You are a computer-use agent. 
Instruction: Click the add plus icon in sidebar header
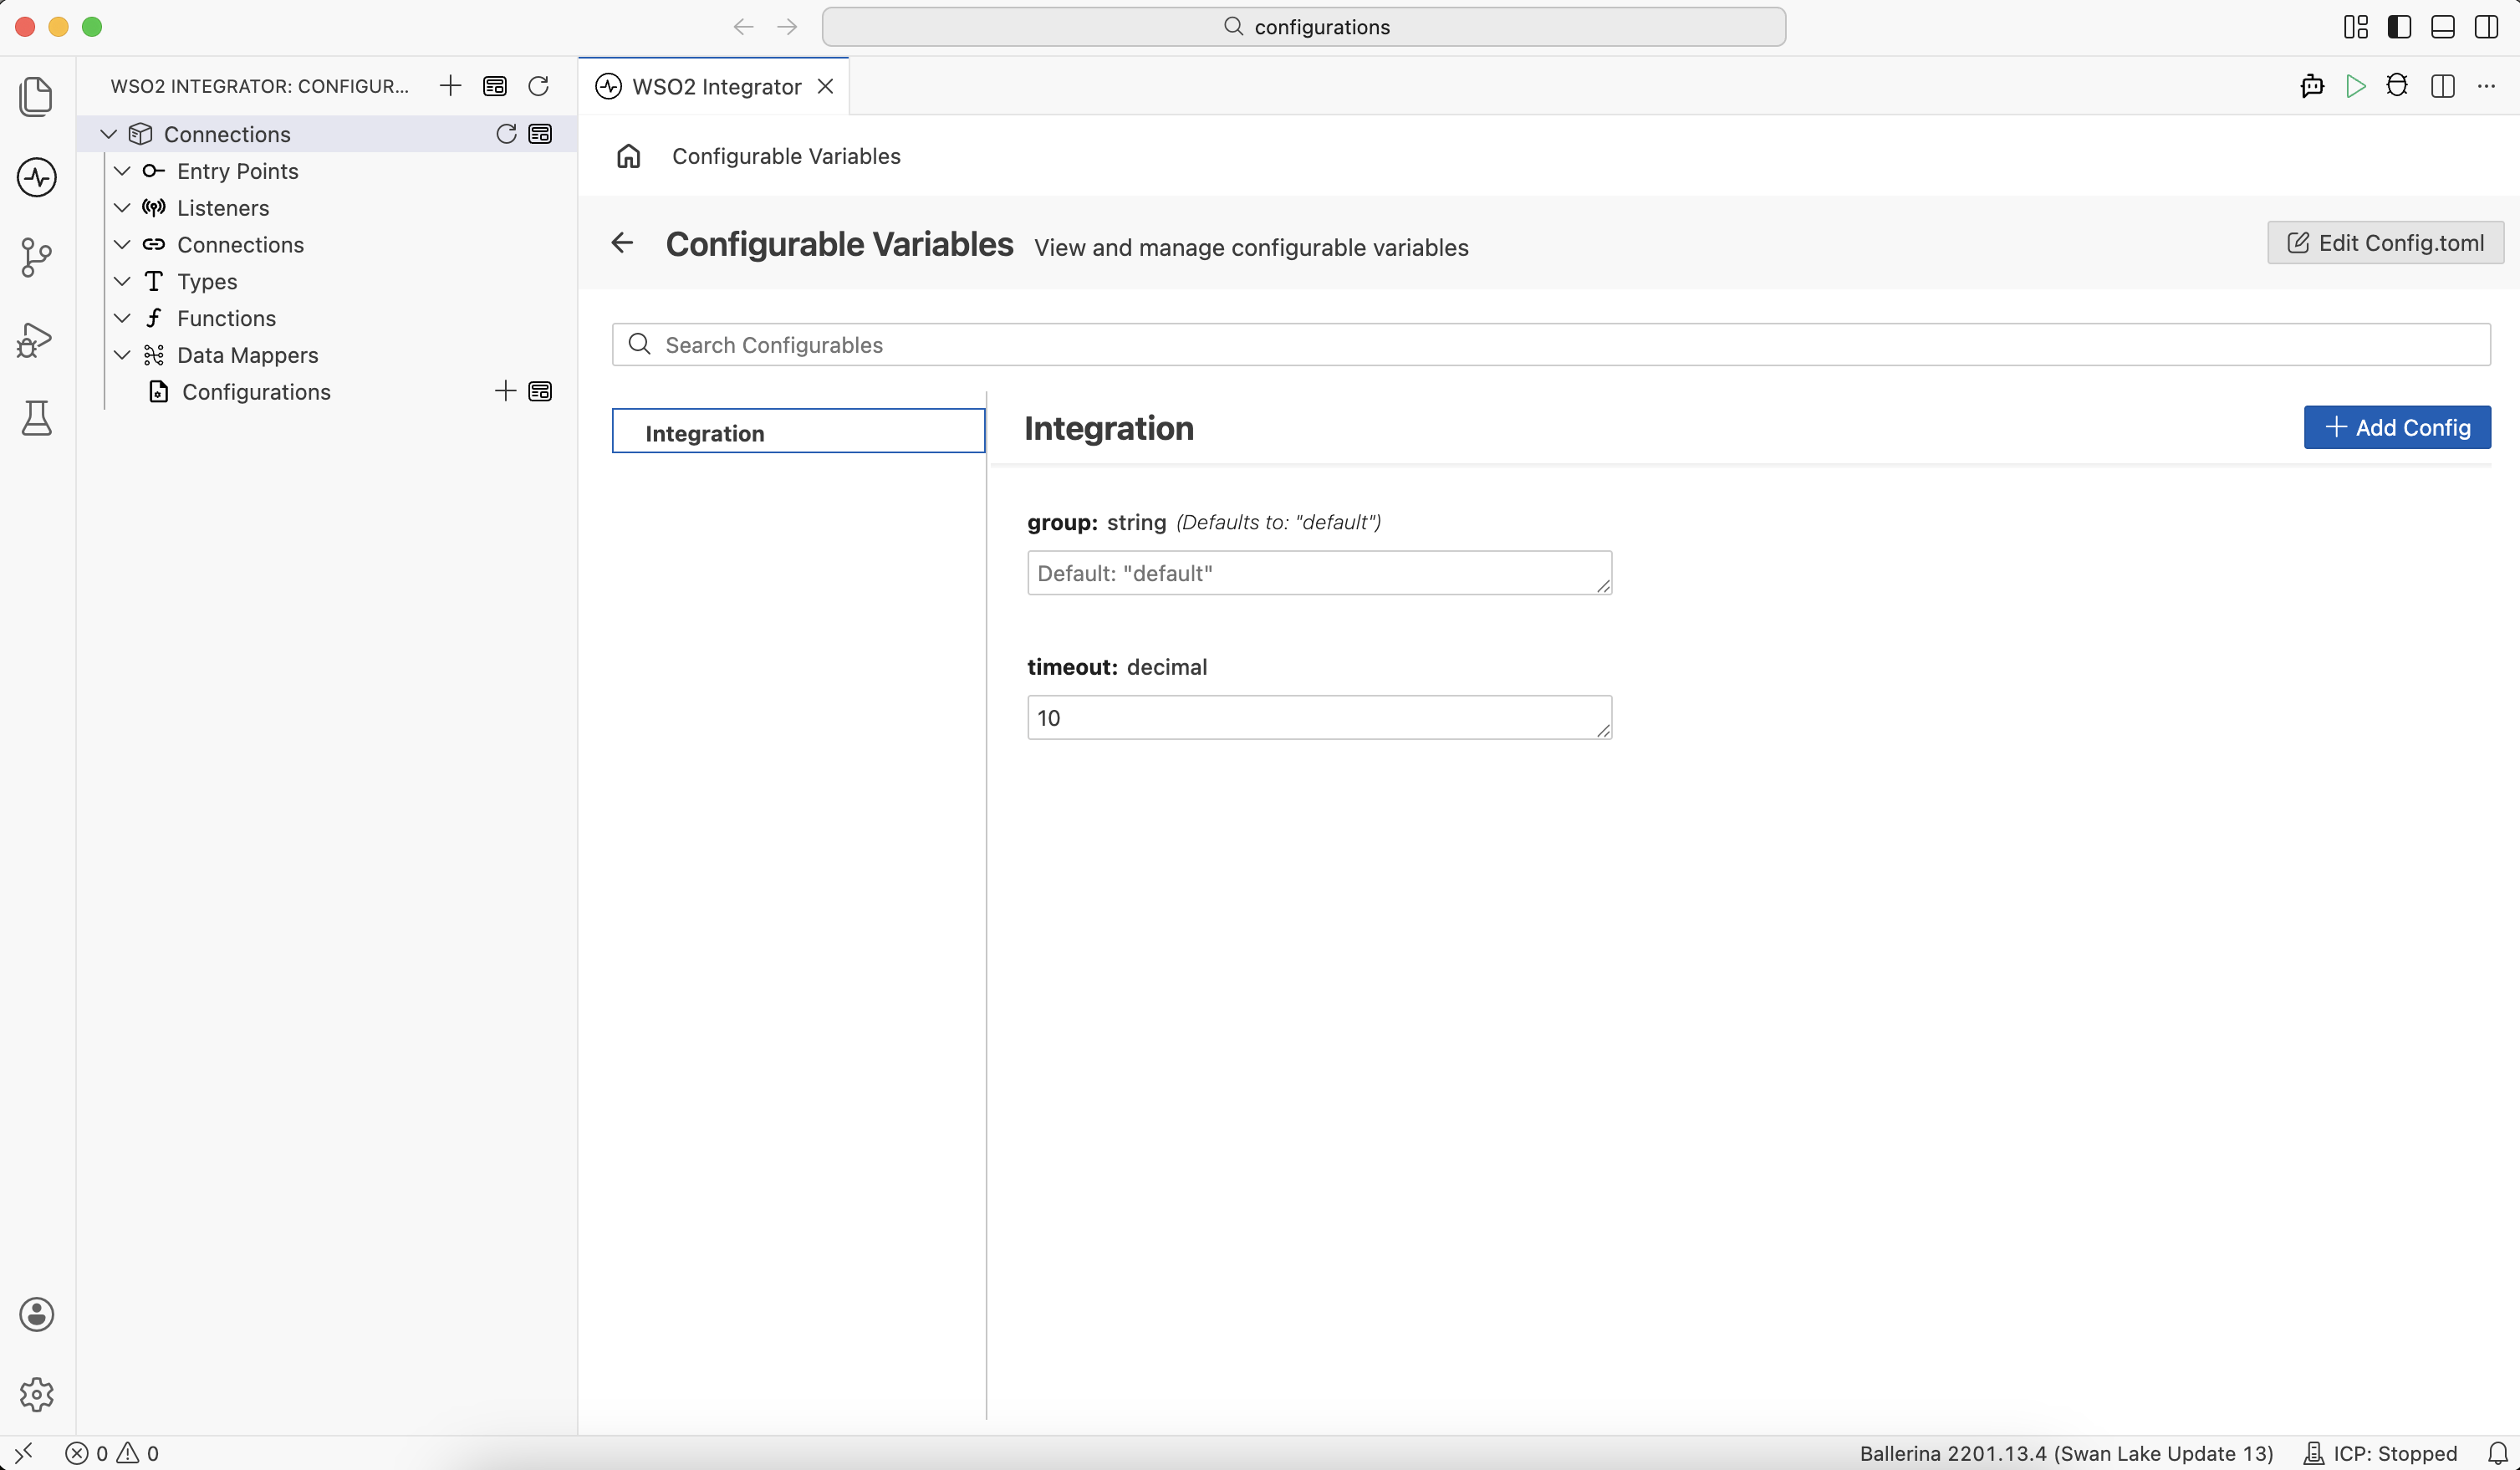pos(450,86)
